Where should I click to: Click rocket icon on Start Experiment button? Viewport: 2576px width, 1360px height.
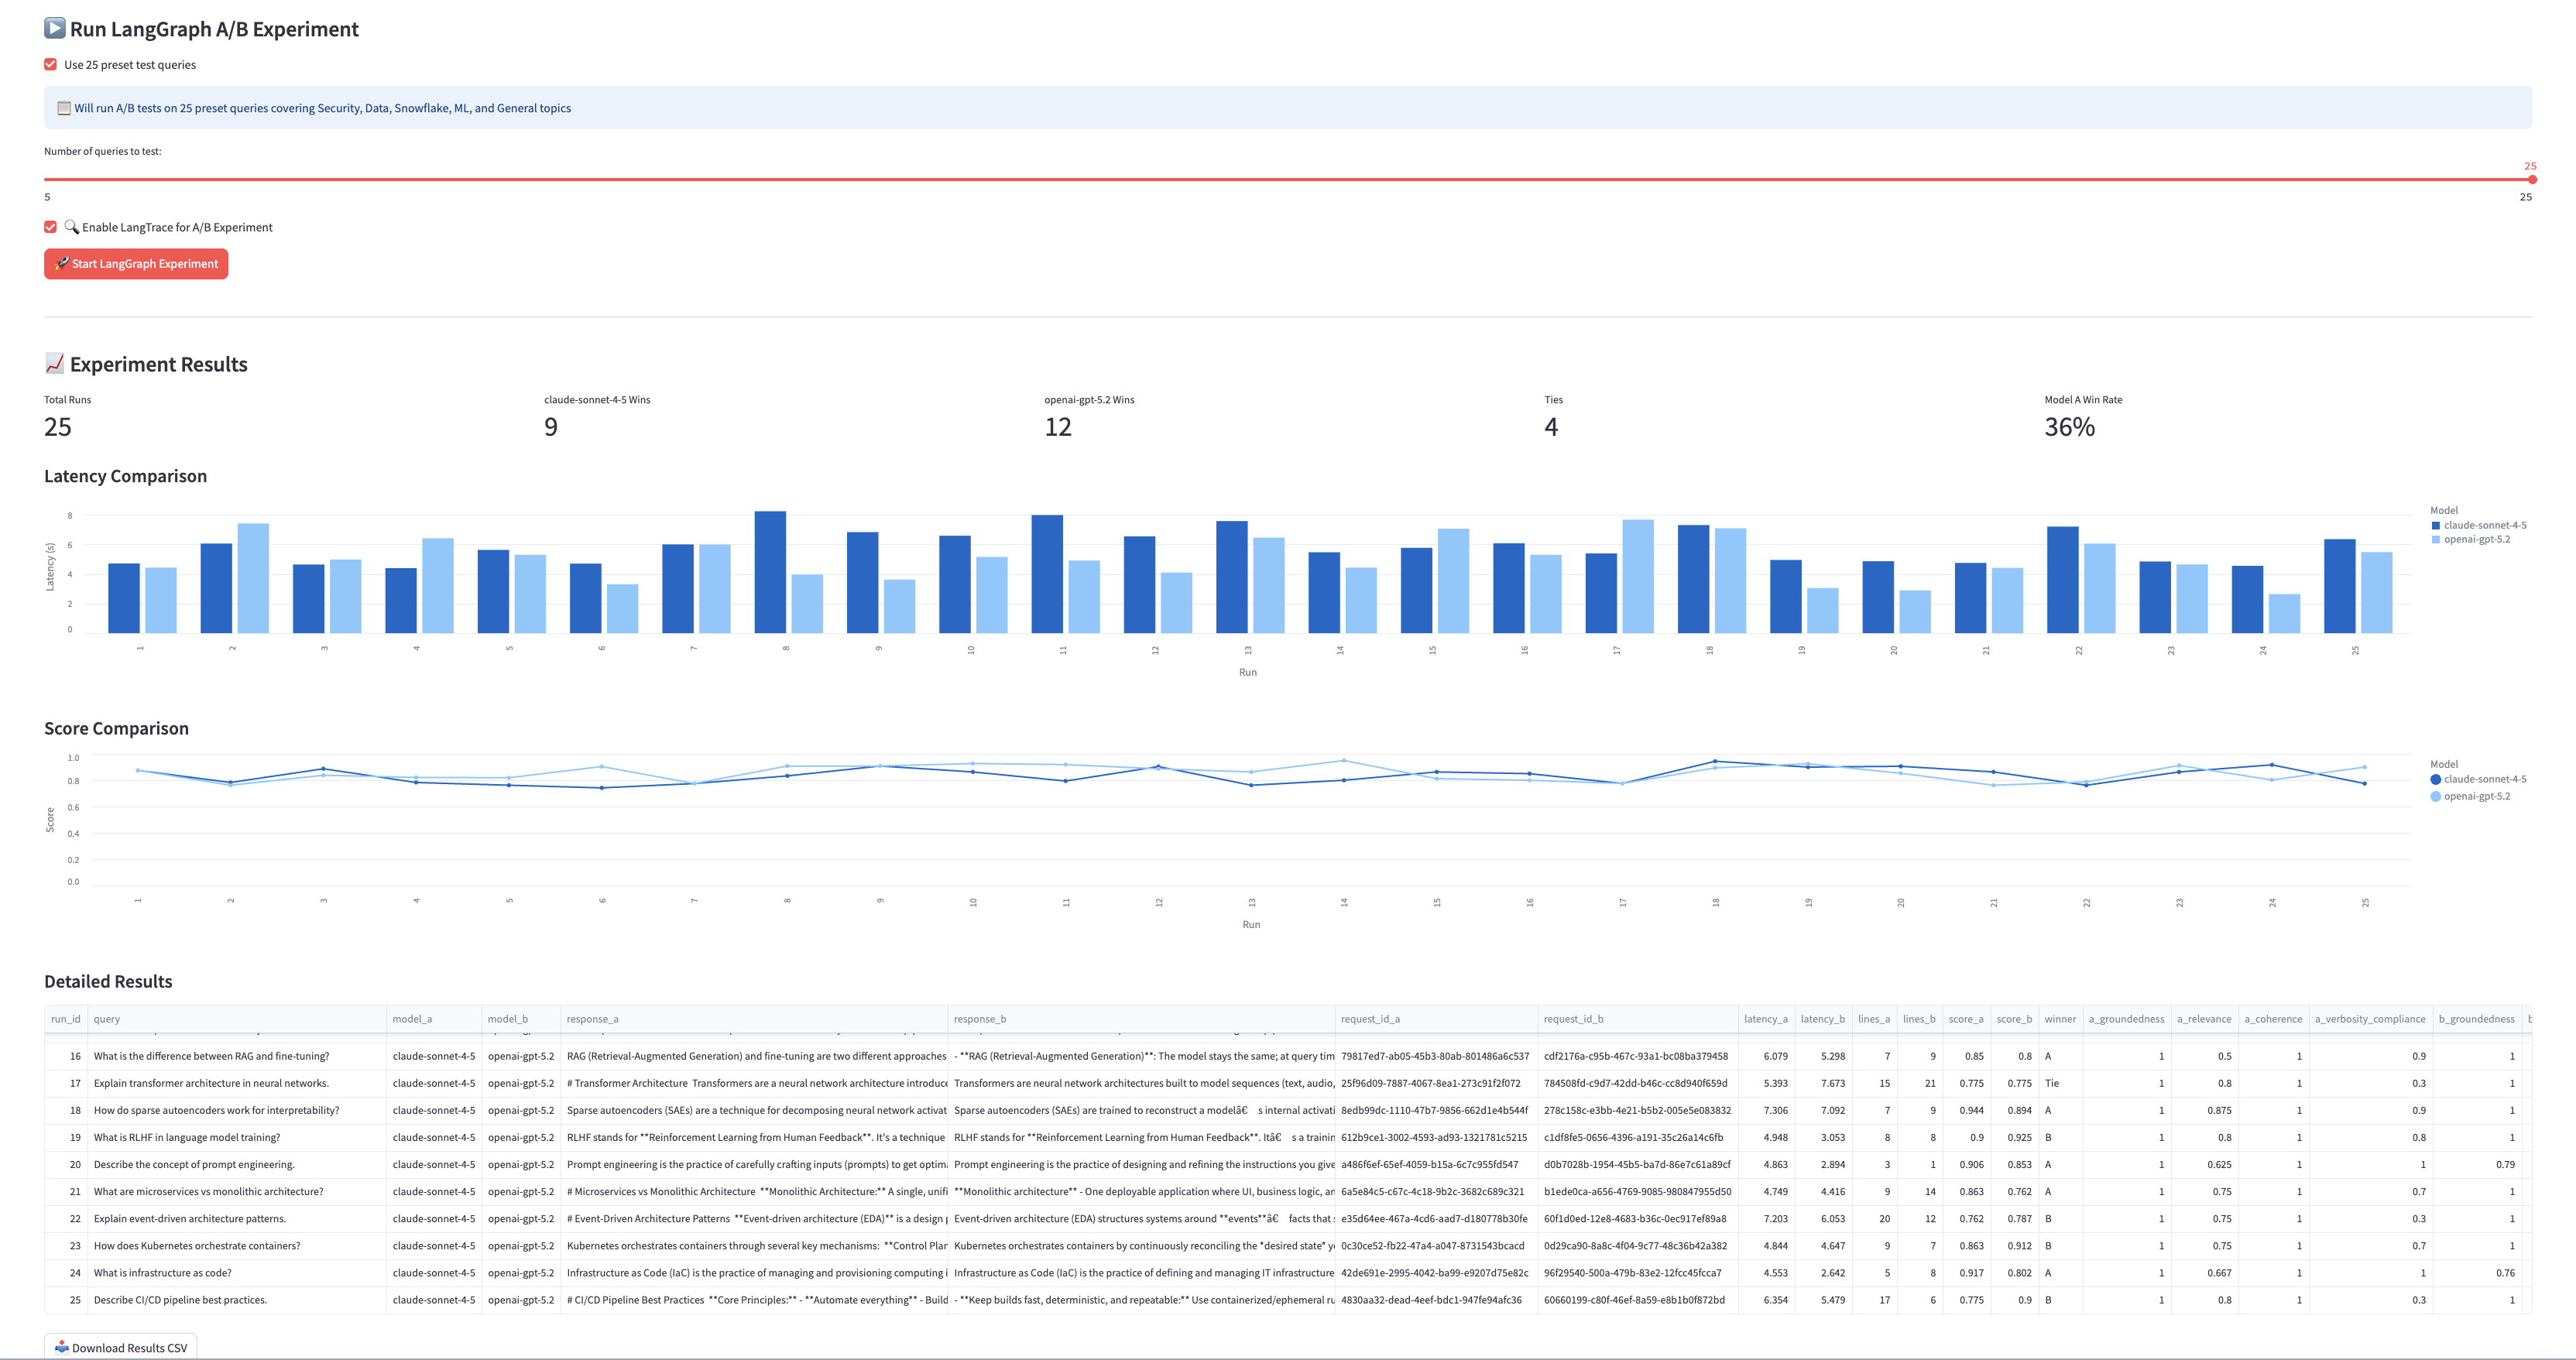61,264
